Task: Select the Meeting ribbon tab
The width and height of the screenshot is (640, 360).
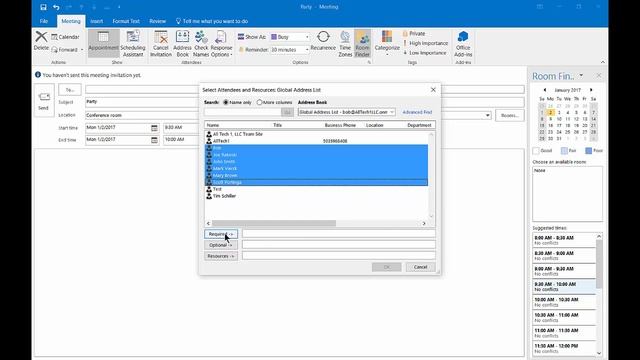Action: click(71, 21)
